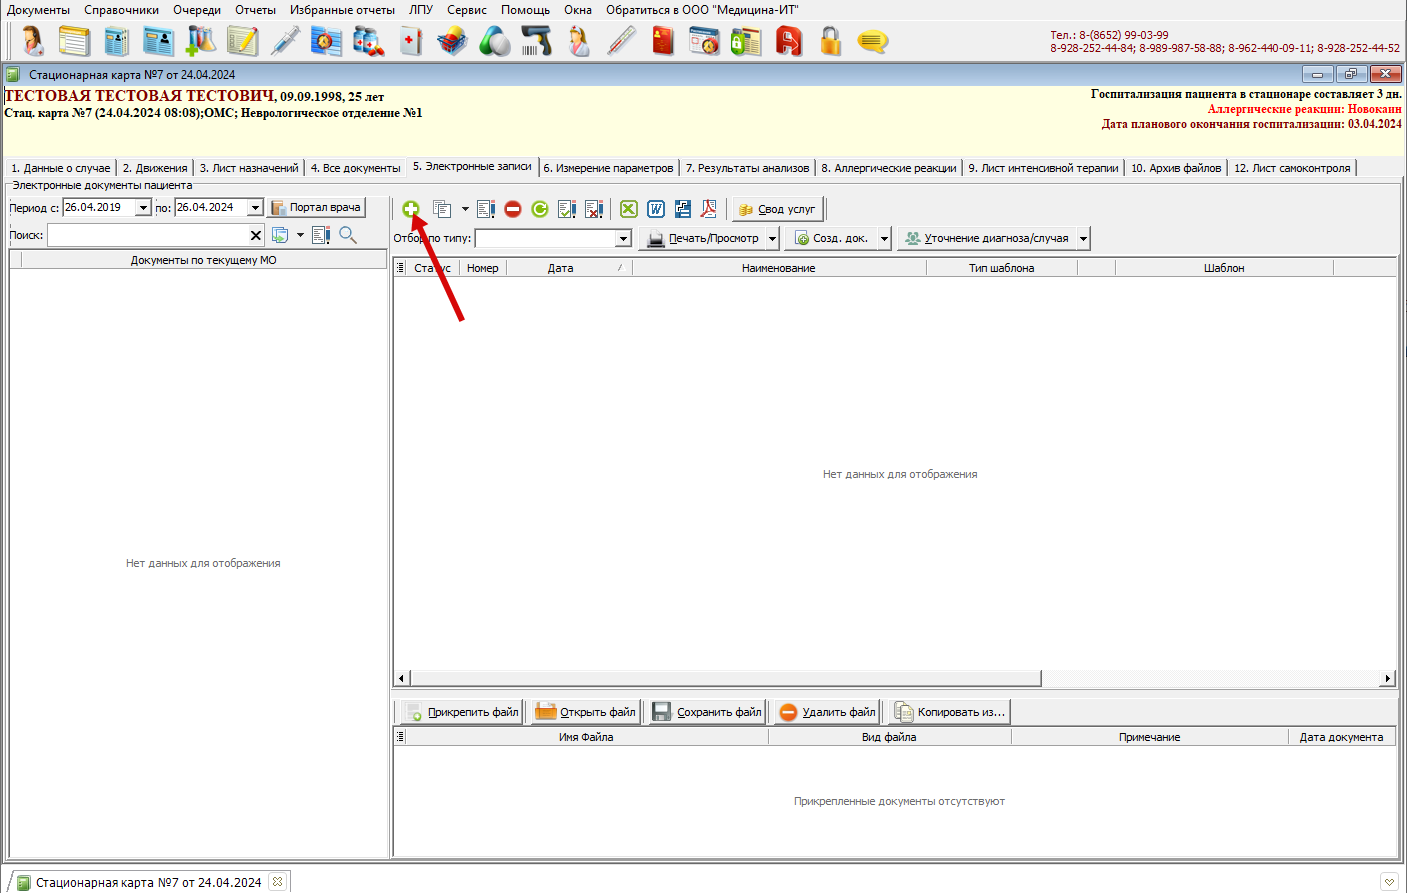Screen dimensions: 1407x893
Task: Click the padlock icon in main toolbar
Action: tap(830, 41)
